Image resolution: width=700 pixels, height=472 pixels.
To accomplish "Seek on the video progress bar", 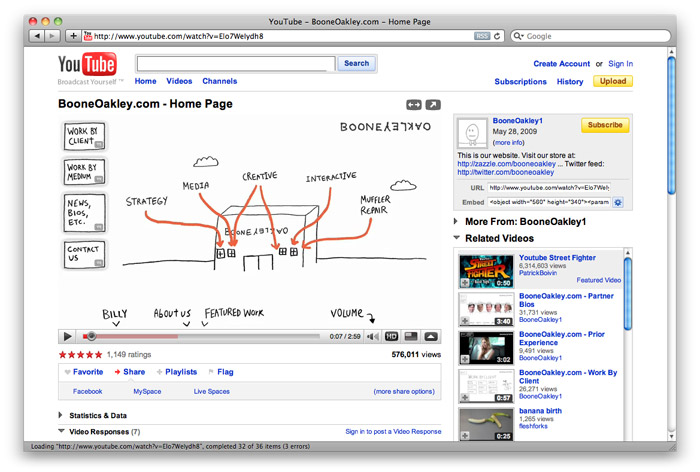I will (201, 336).
